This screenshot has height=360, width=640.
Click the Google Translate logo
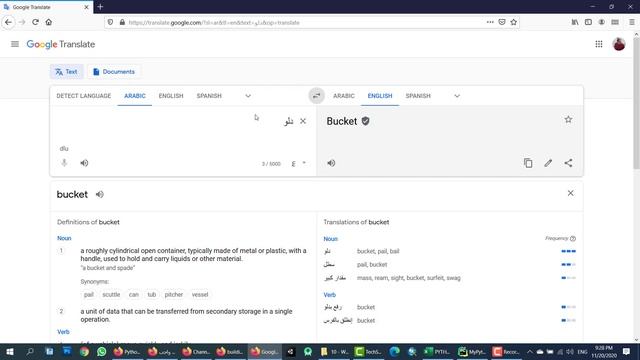click(61, 44)
